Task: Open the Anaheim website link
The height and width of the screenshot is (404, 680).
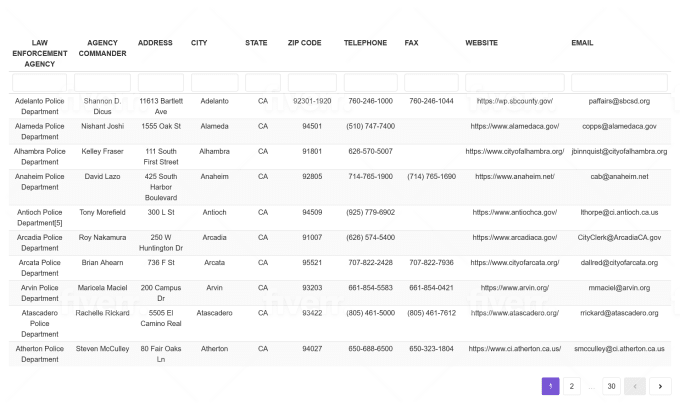Action: (514, 176)
